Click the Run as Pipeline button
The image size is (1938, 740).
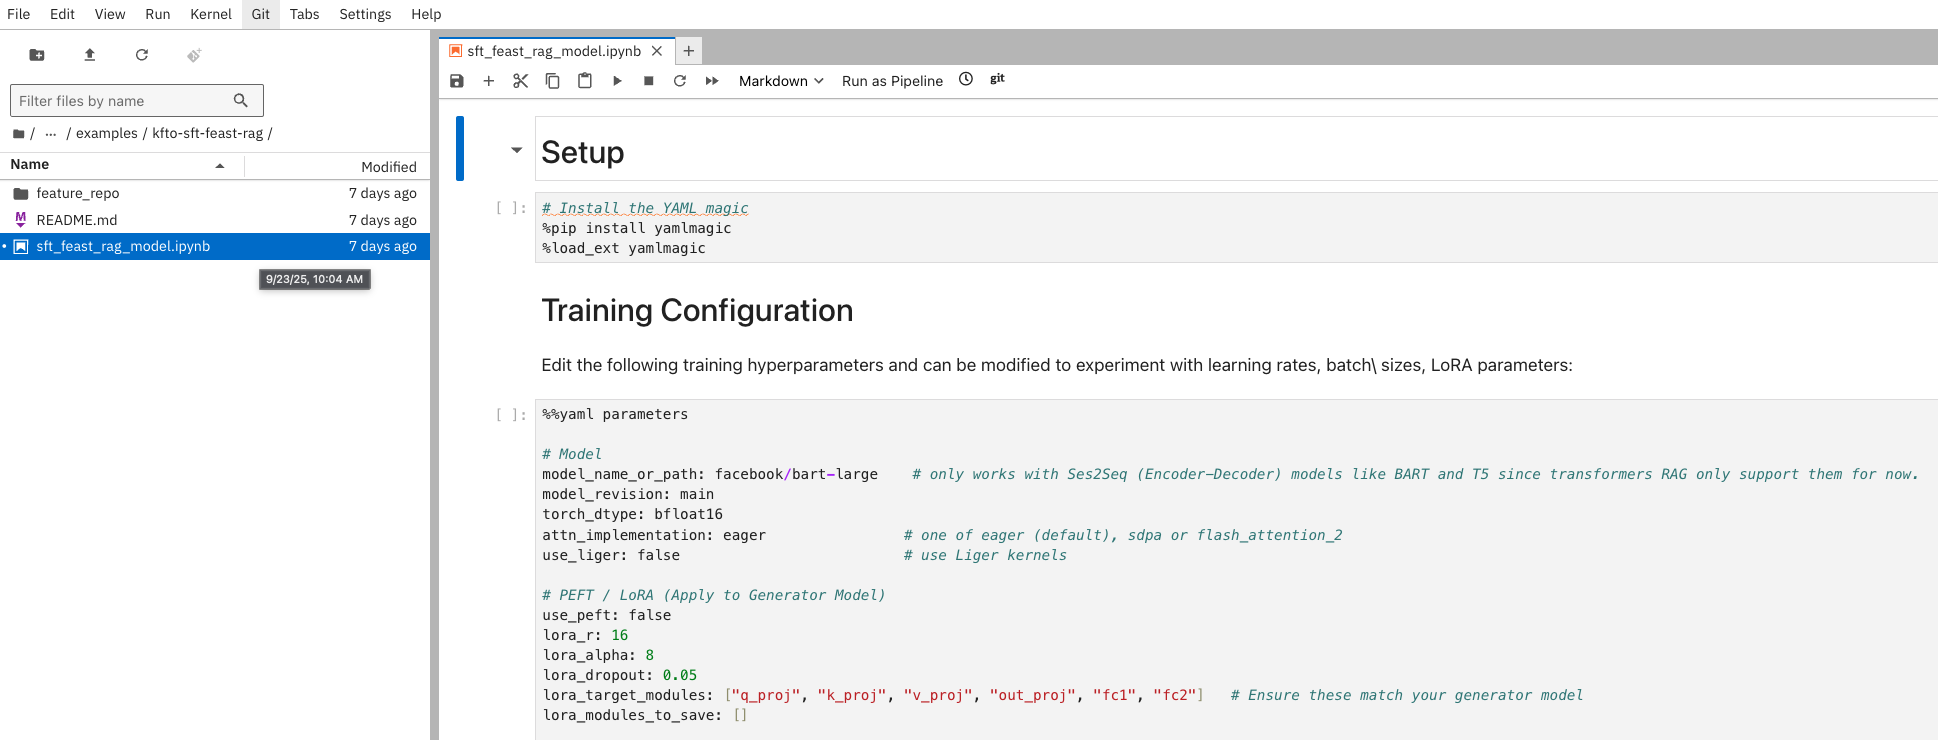[892, 81]
